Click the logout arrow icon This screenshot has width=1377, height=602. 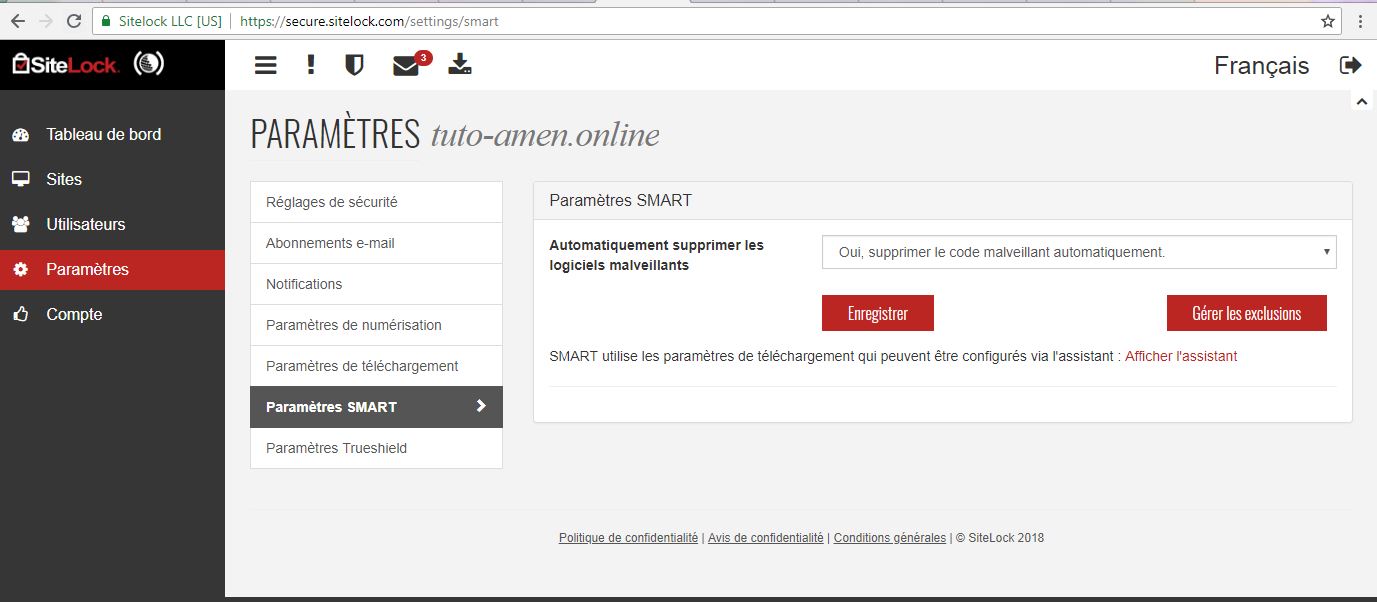pos(1350,65)
